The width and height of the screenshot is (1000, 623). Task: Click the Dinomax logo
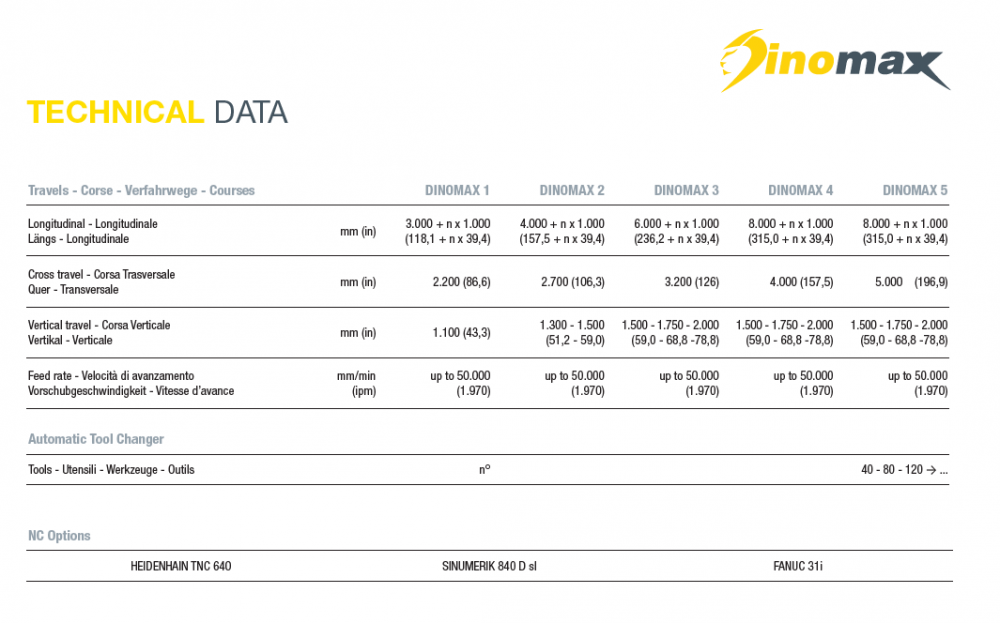pos(835,61)
